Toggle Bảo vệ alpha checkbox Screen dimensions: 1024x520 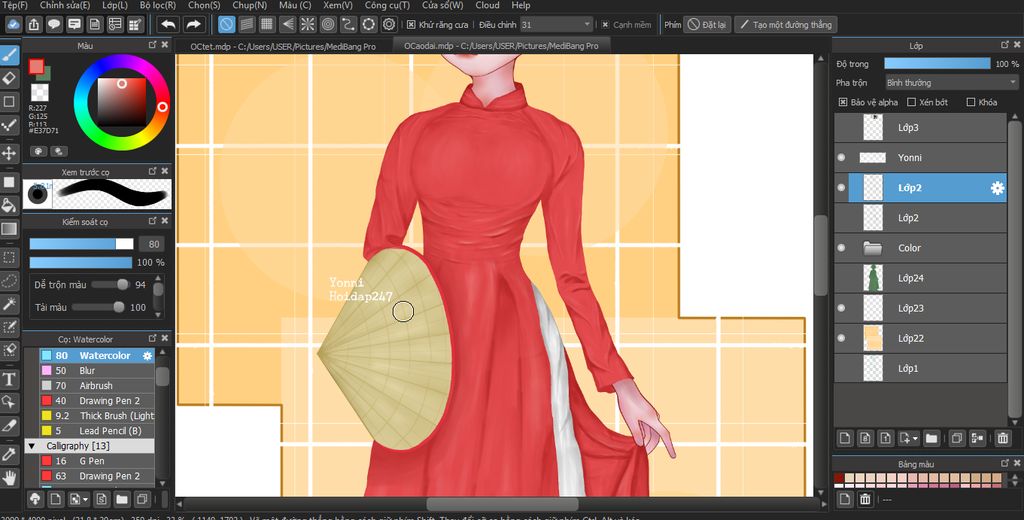[843, 103]
